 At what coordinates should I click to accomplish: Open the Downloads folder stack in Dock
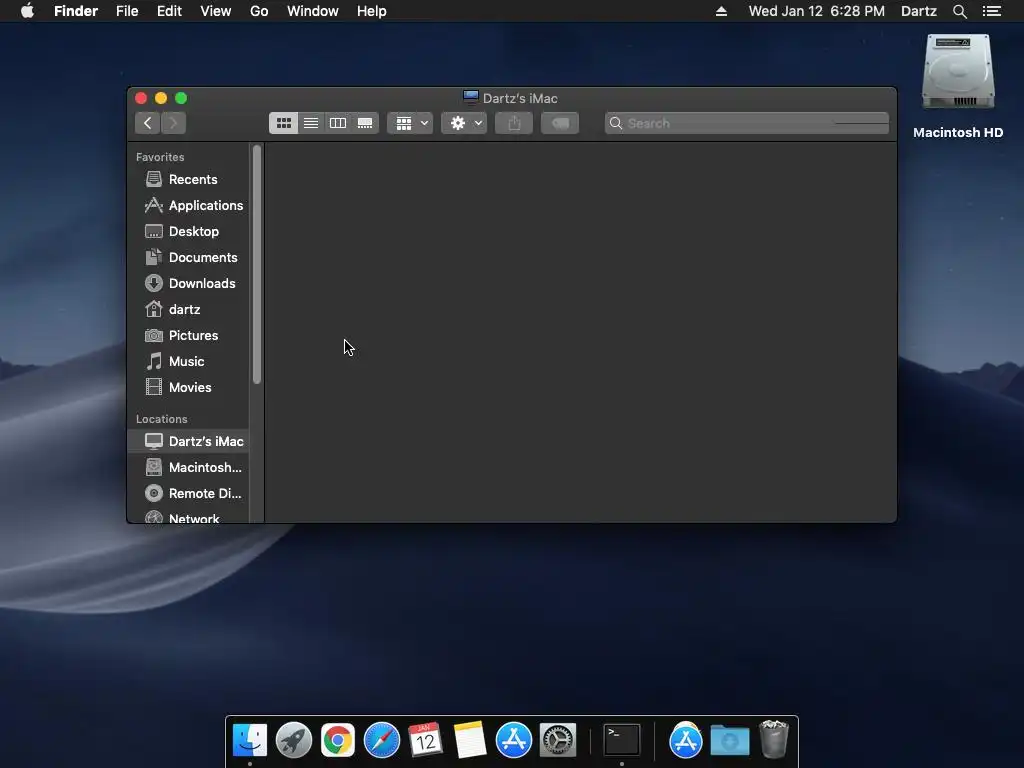(x=730, y=741)
